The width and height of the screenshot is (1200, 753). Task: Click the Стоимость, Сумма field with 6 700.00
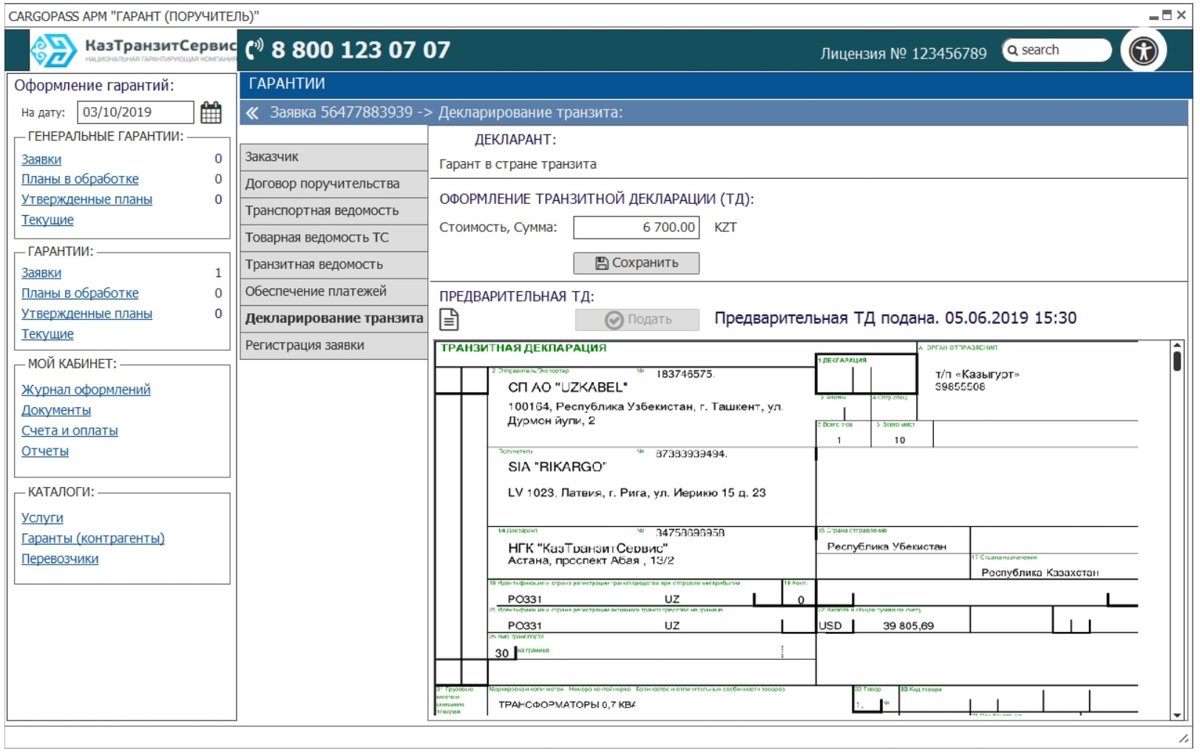(636, 228)
